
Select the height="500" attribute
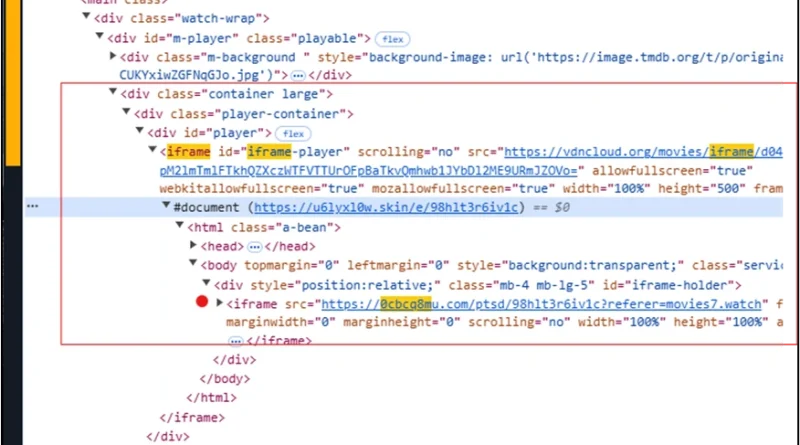[x=702, y=189]
